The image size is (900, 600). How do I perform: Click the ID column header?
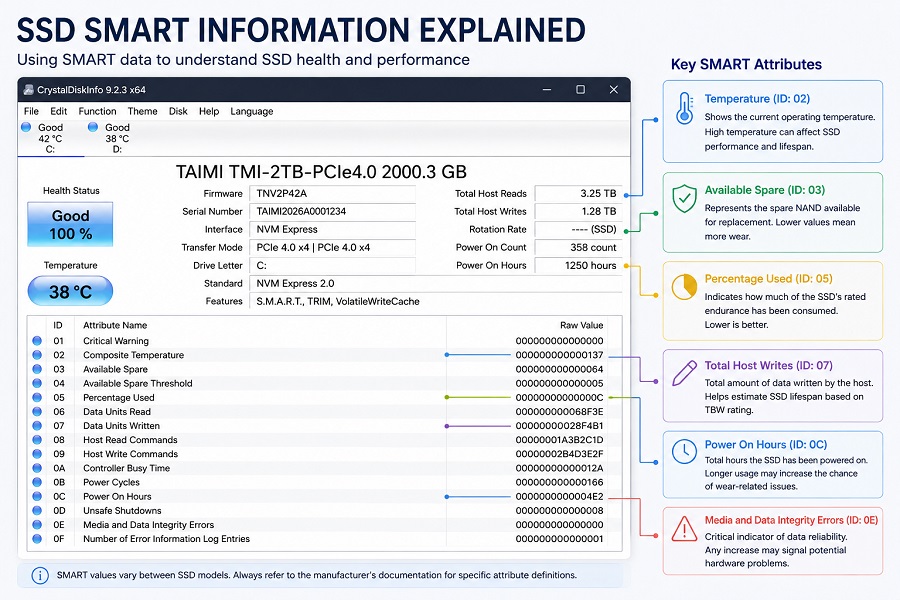(58, 325)
